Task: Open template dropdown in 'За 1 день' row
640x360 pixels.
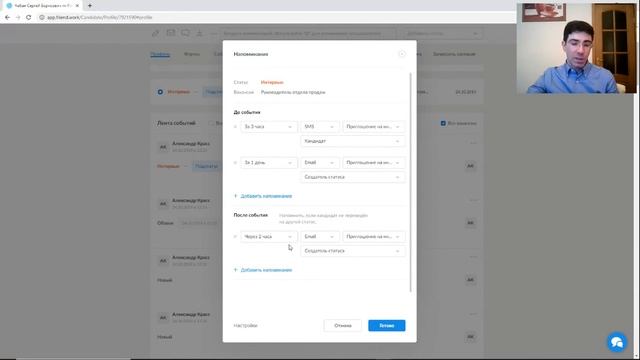Action: click(x=373, y=163)
